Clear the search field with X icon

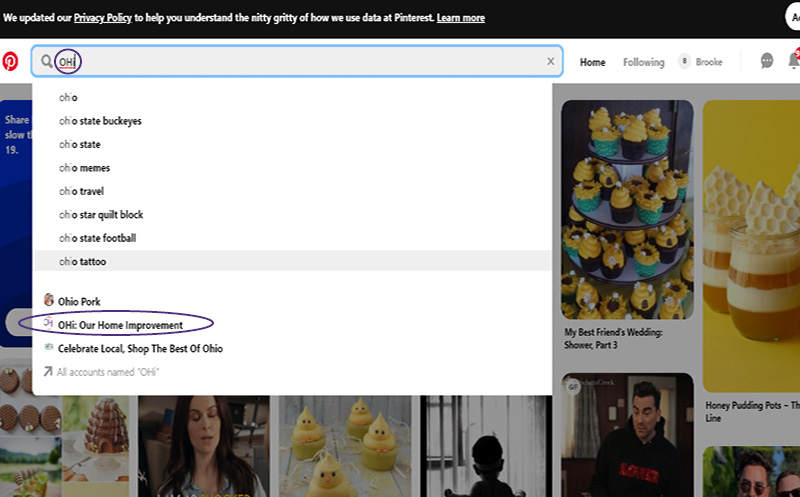pos(551,61)
